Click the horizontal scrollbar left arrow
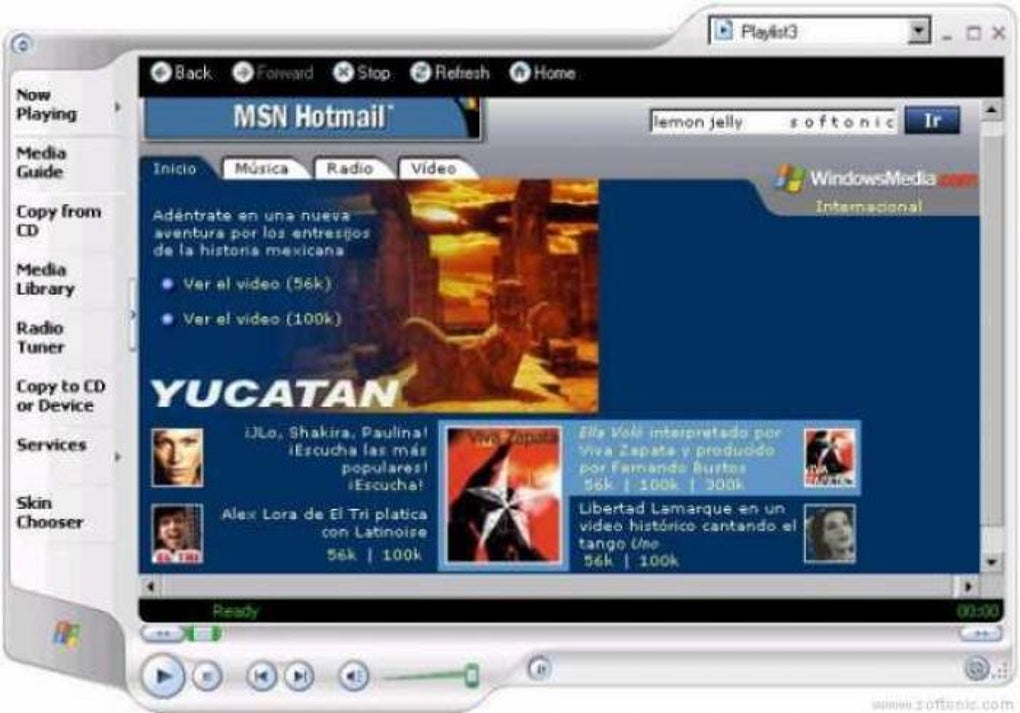1020x713 pixels. pos(150,587)
